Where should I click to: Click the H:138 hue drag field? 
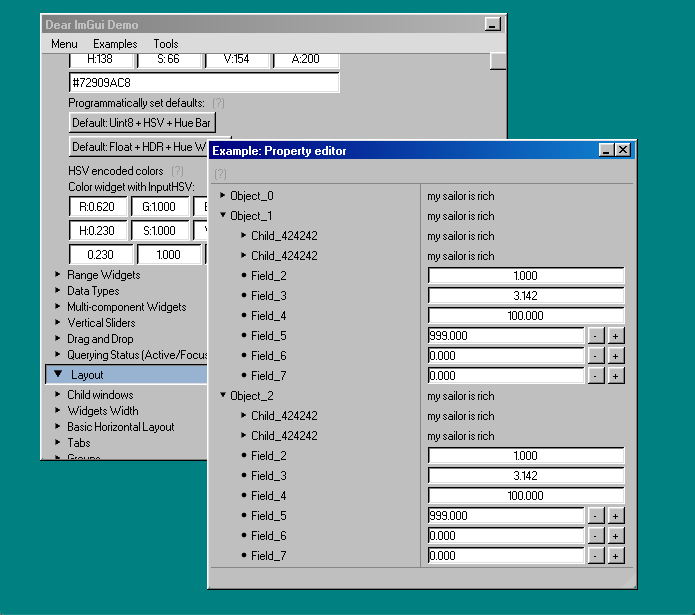point(98,59)
